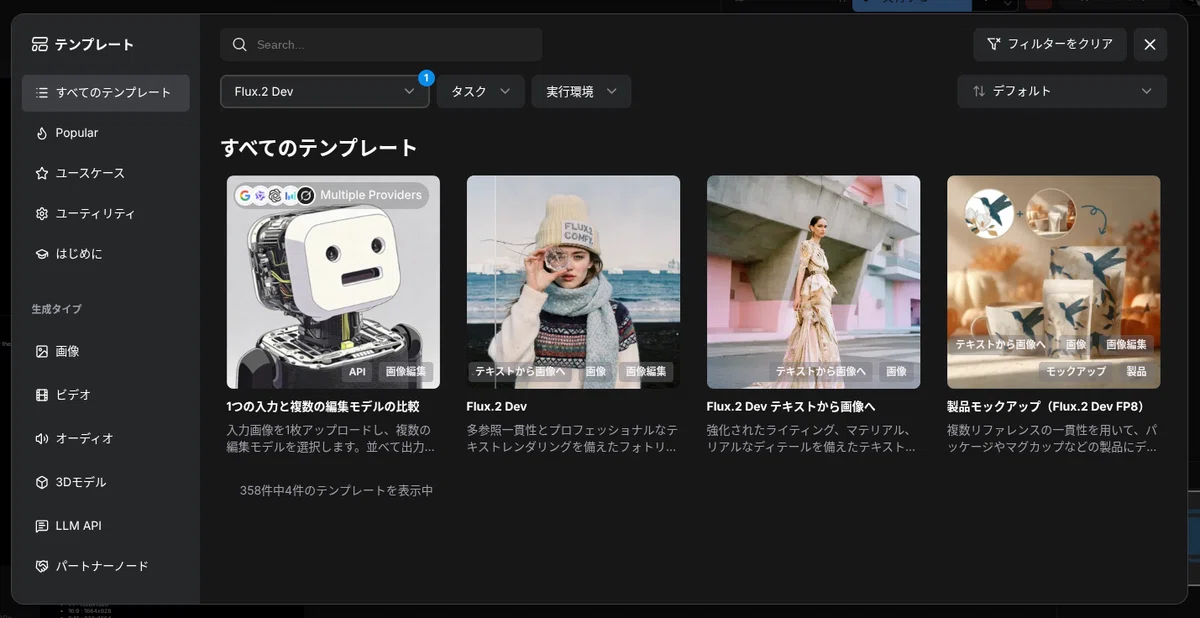Select すべてのテンプレート in sidebar
1200x618 pixels.
[x=106, y=93]
